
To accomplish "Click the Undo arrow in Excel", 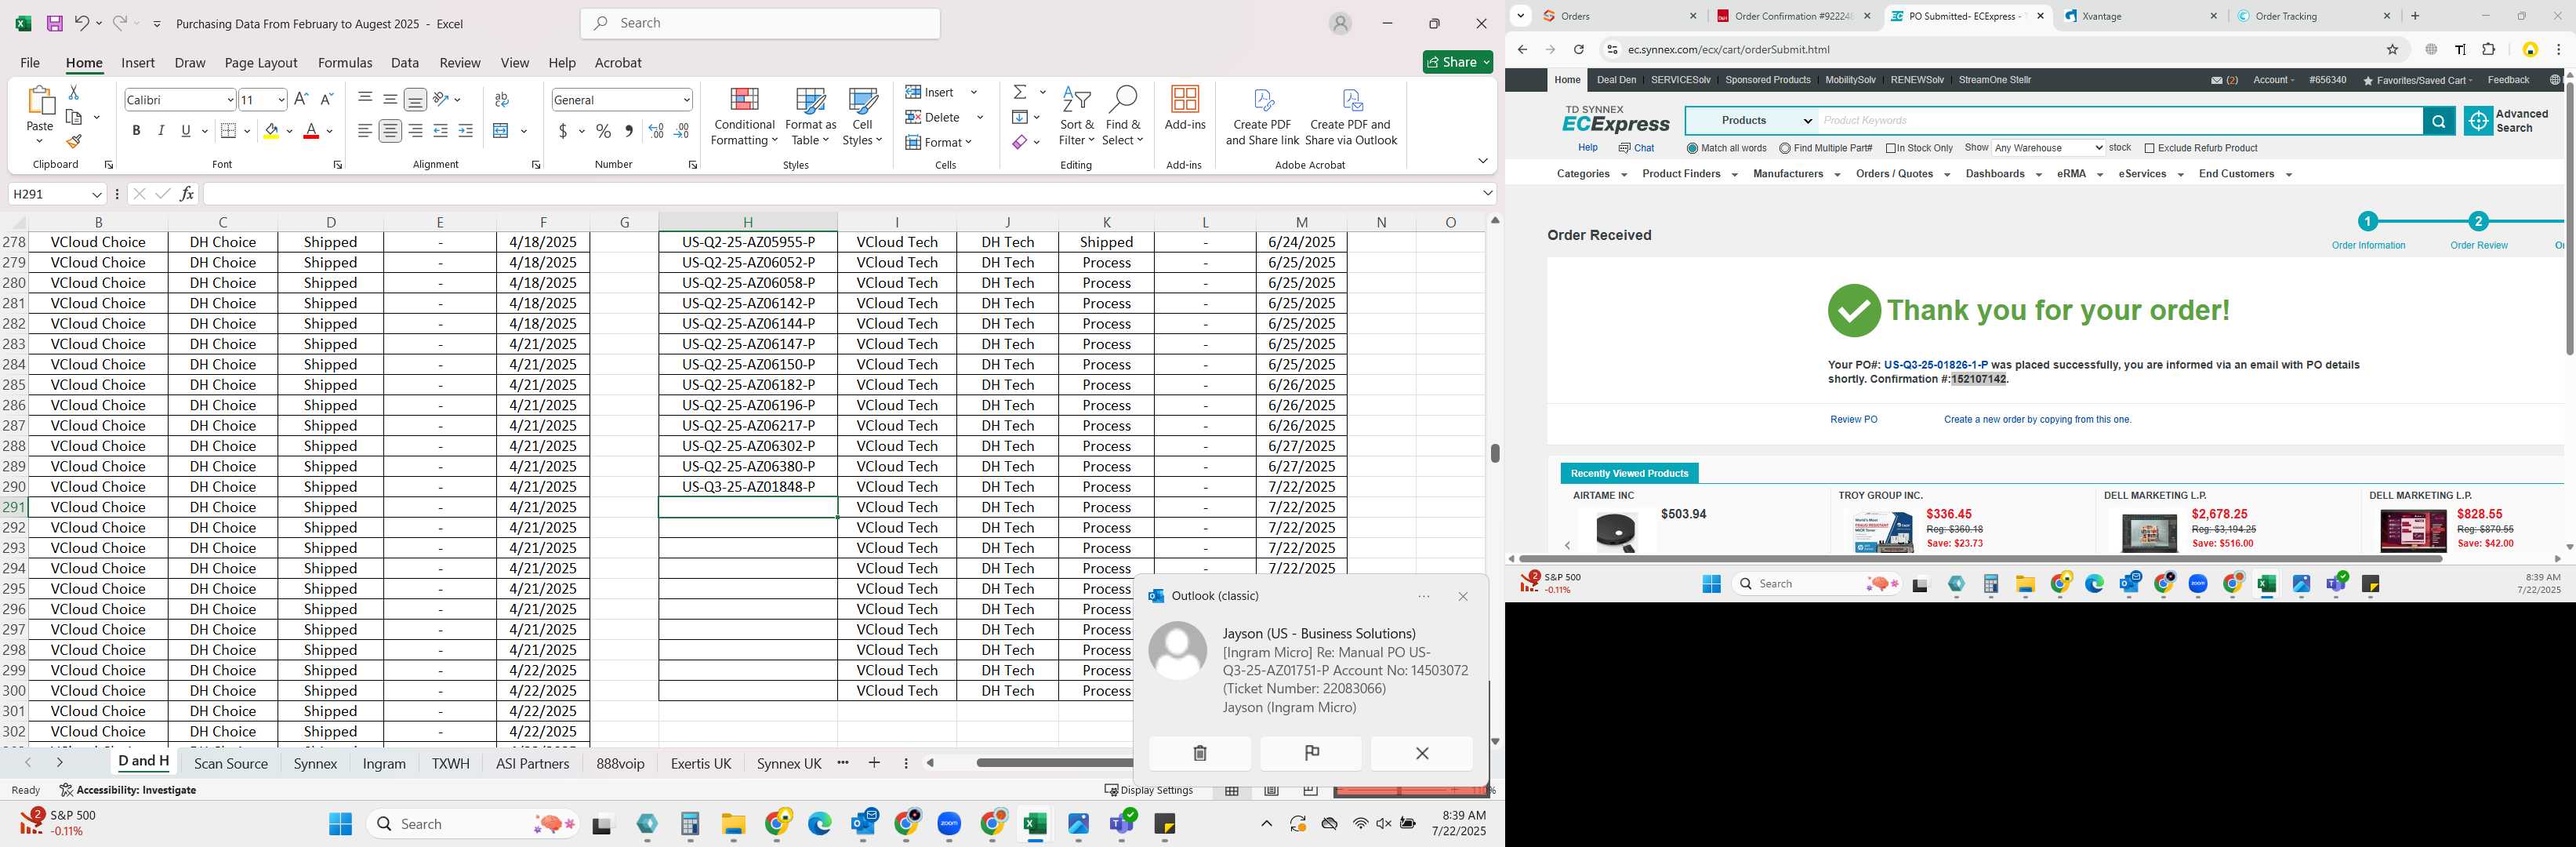I will pos(82,23).
